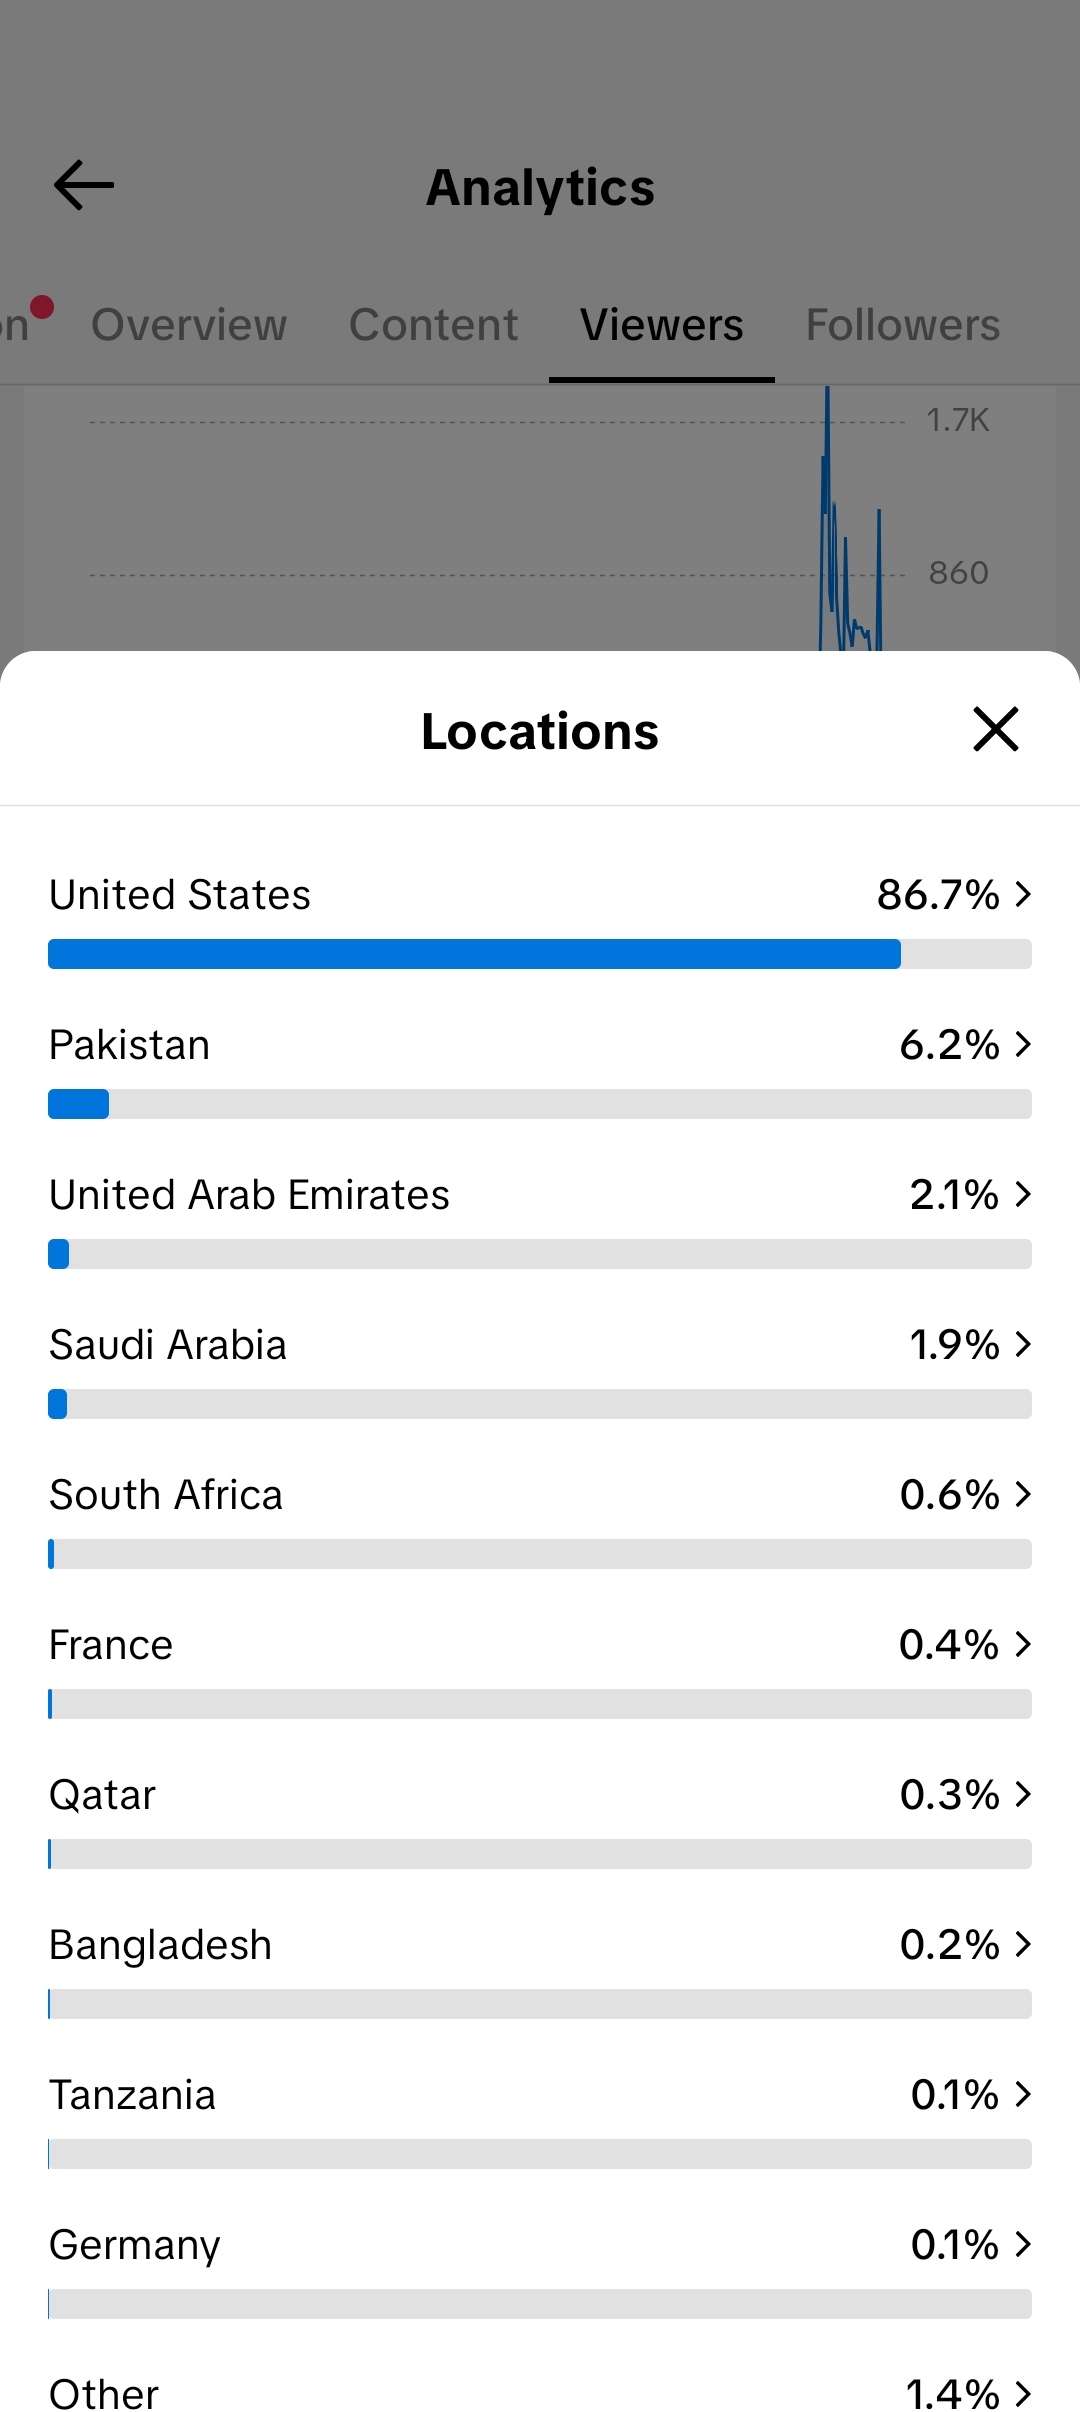This screenshot has height=2412, width=1080.
Task: Select the Tanzania location row
Action: (x=540, y=2119)
